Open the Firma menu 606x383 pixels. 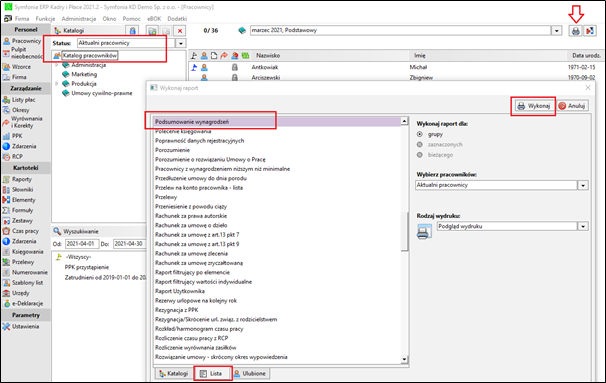(x=22, y=19)
